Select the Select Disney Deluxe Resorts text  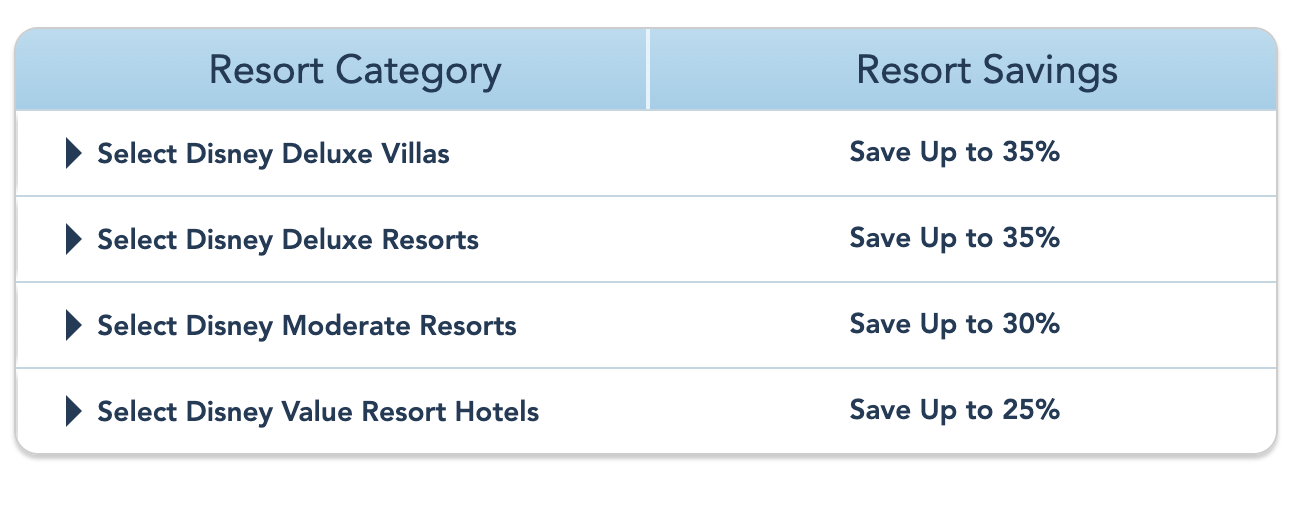click(288, 240)
